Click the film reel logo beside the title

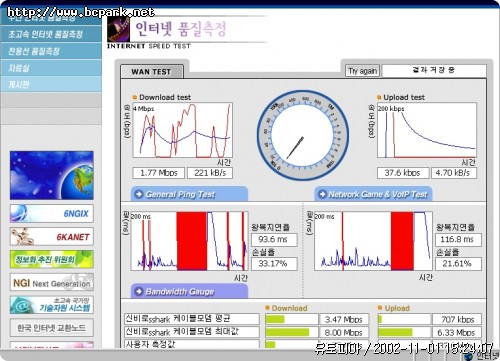pos(119,29)
